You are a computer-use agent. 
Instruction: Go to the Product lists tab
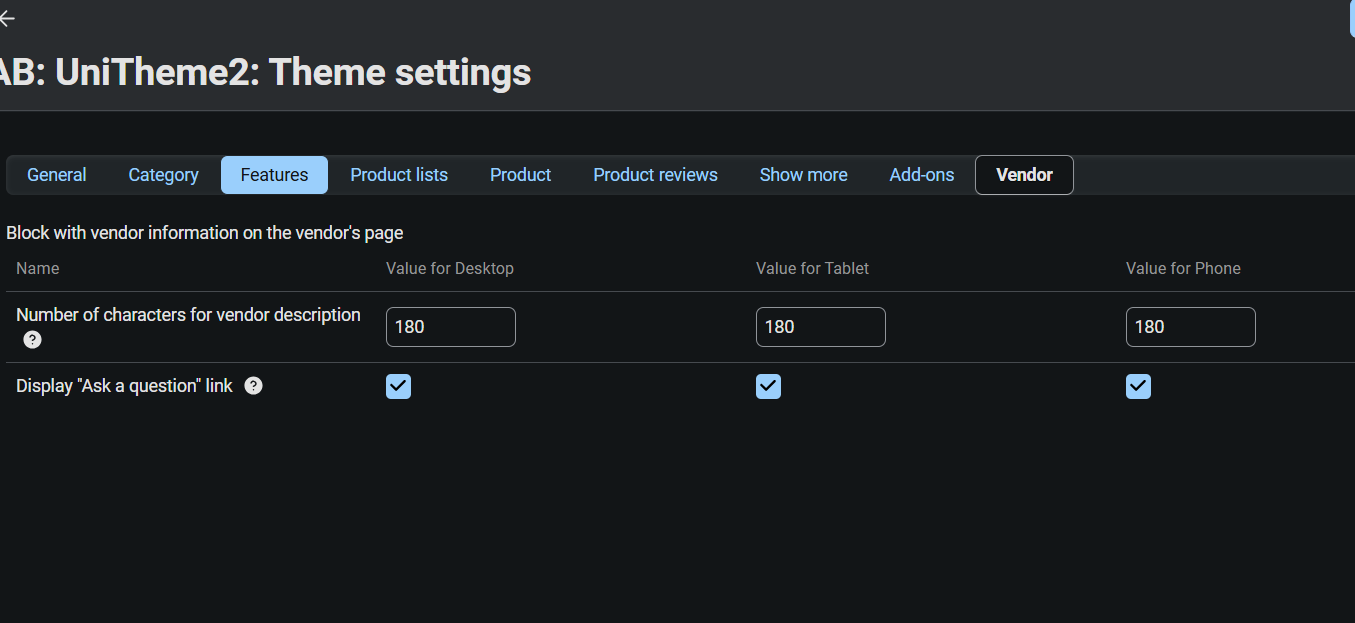tap(399, 175)
